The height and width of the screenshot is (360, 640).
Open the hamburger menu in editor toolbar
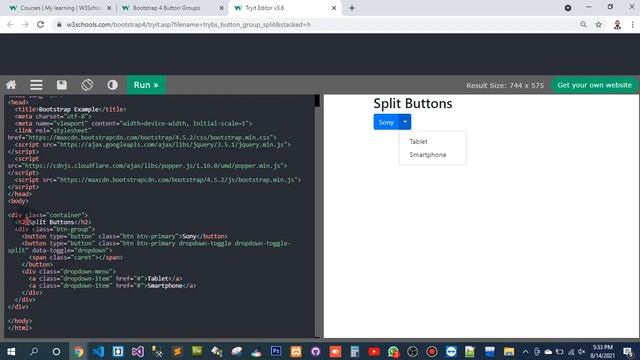point(36,85)
